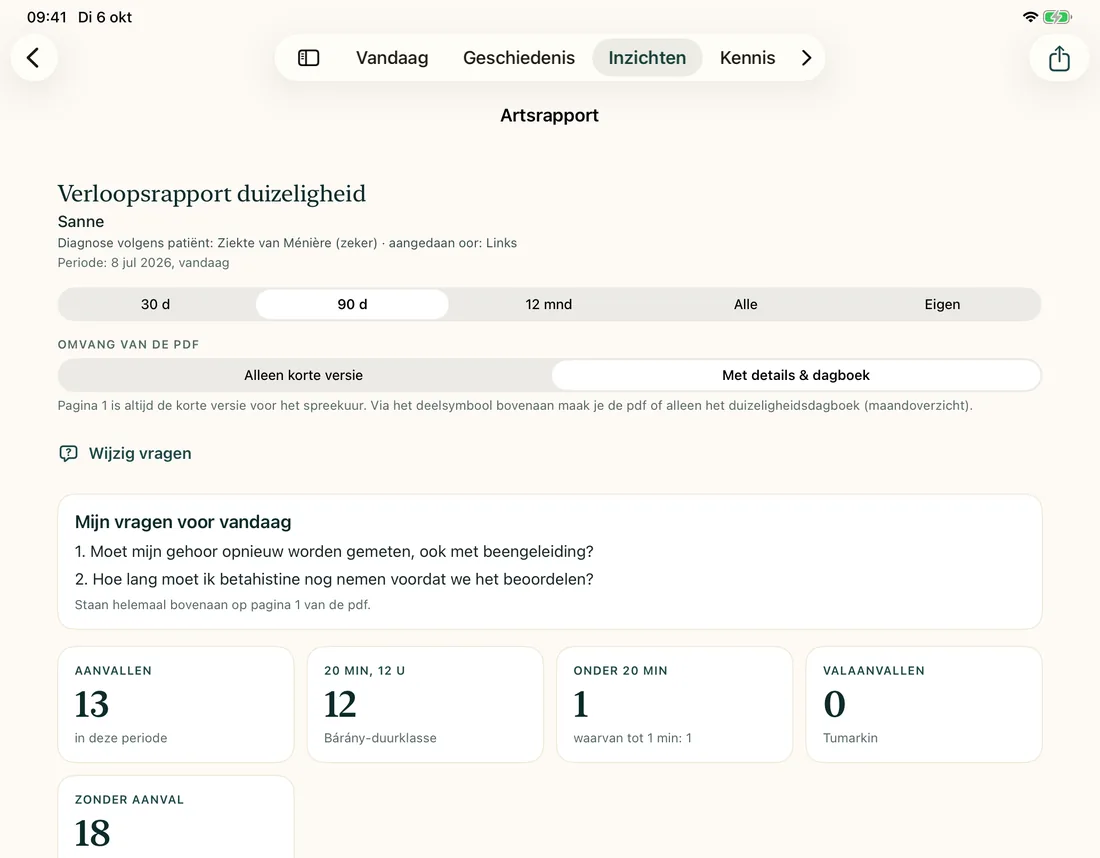The image size is (1100, 858).
Task: Tap the Wi-Fi icon in status bar
Action: (x=1030, y=17)
